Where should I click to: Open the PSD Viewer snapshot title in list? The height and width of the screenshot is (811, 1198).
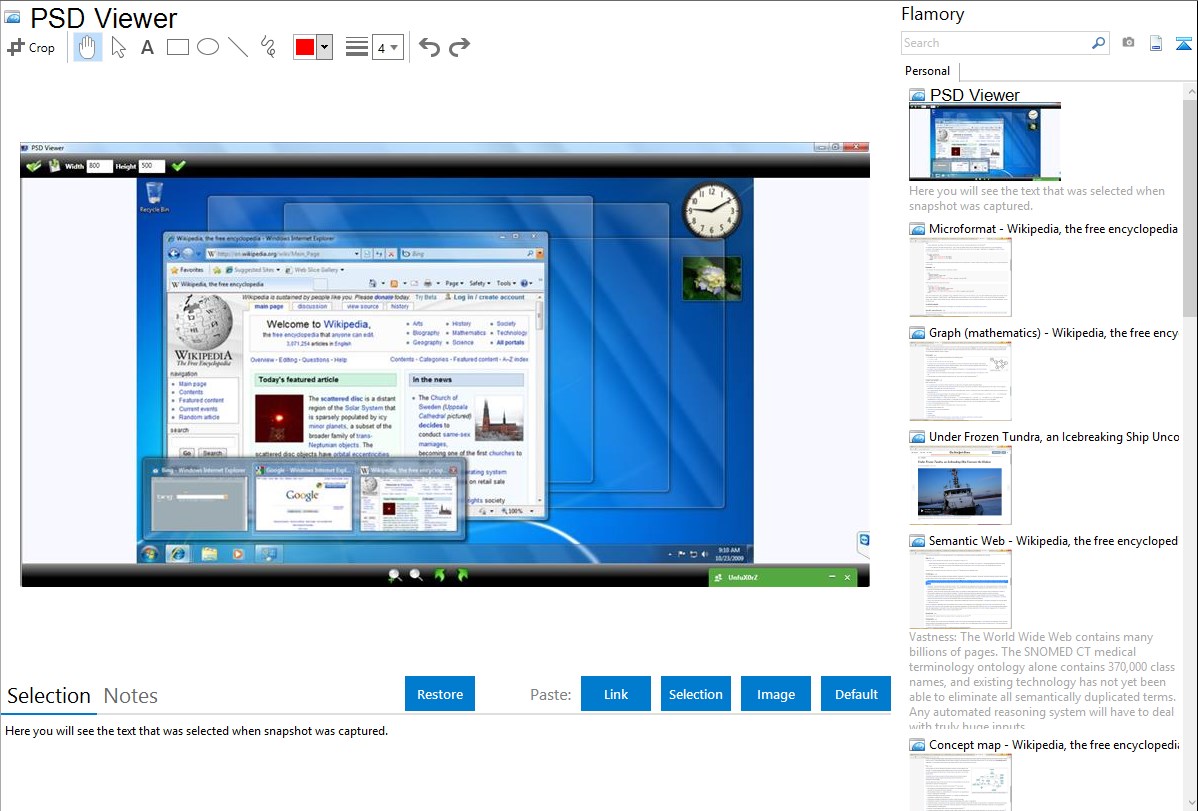click(974, 95)
